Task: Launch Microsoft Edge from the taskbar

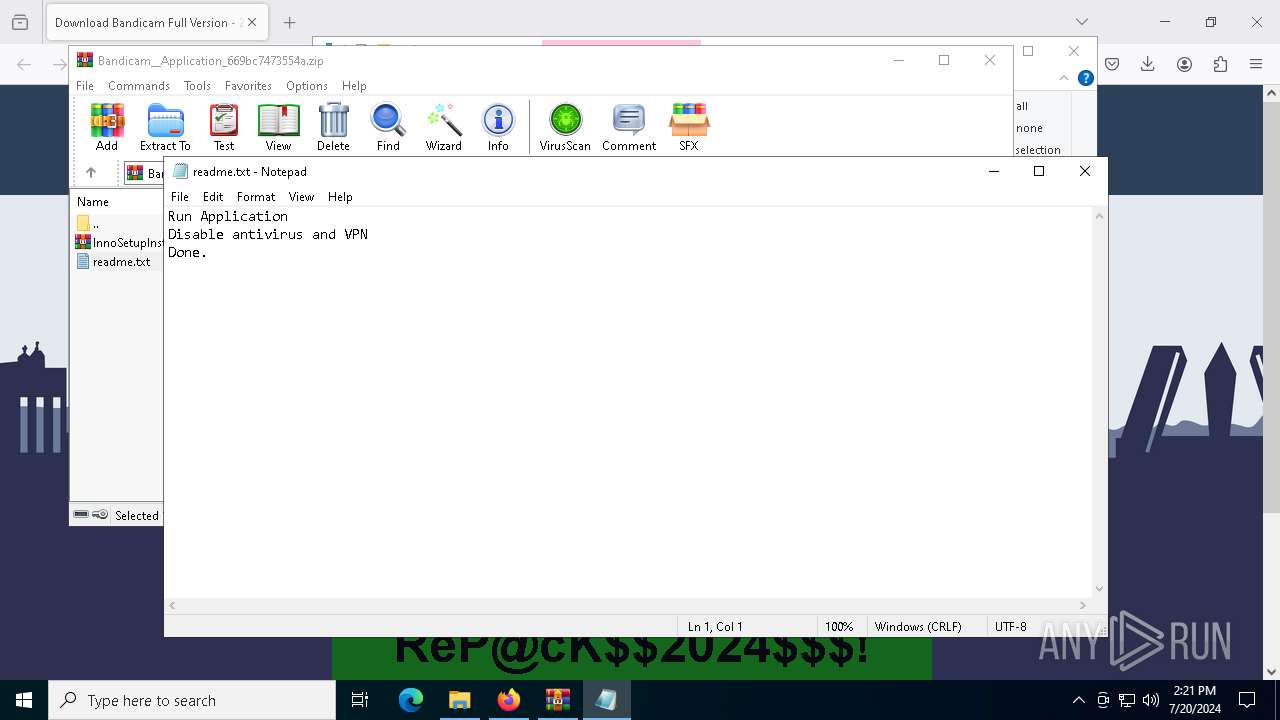Action: (411, 700)
